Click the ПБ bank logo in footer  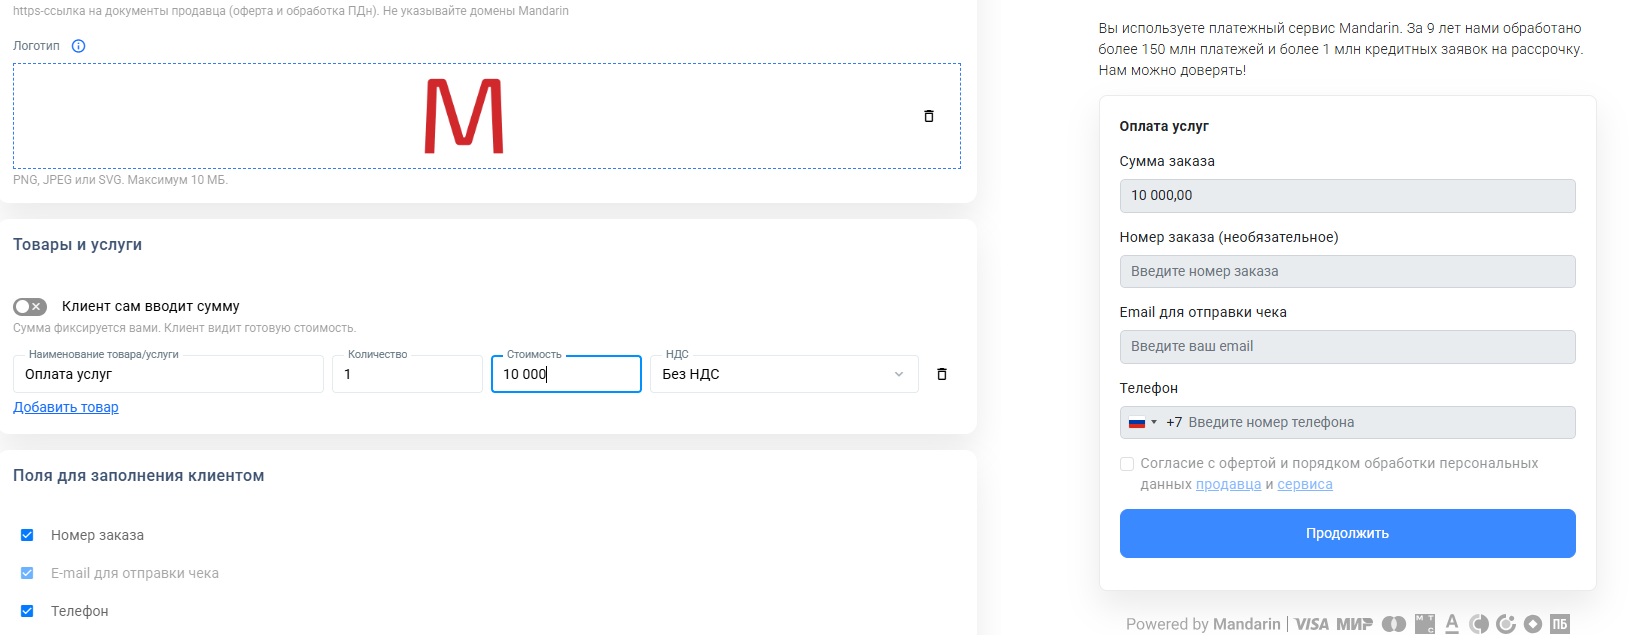tap(1560, 624)
